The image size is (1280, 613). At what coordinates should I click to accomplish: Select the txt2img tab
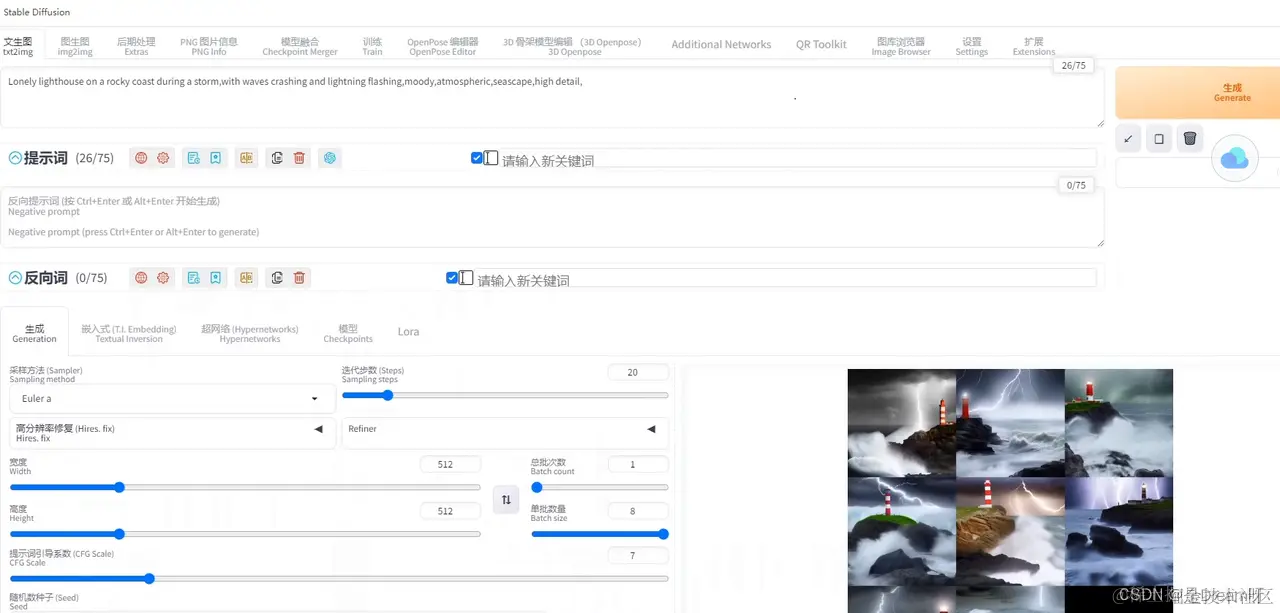(18, 46)
